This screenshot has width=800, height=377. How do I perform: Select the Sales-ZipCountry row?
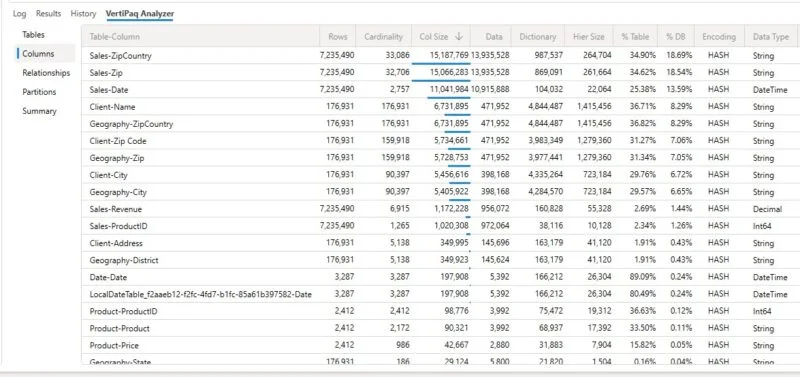[440, 56]
